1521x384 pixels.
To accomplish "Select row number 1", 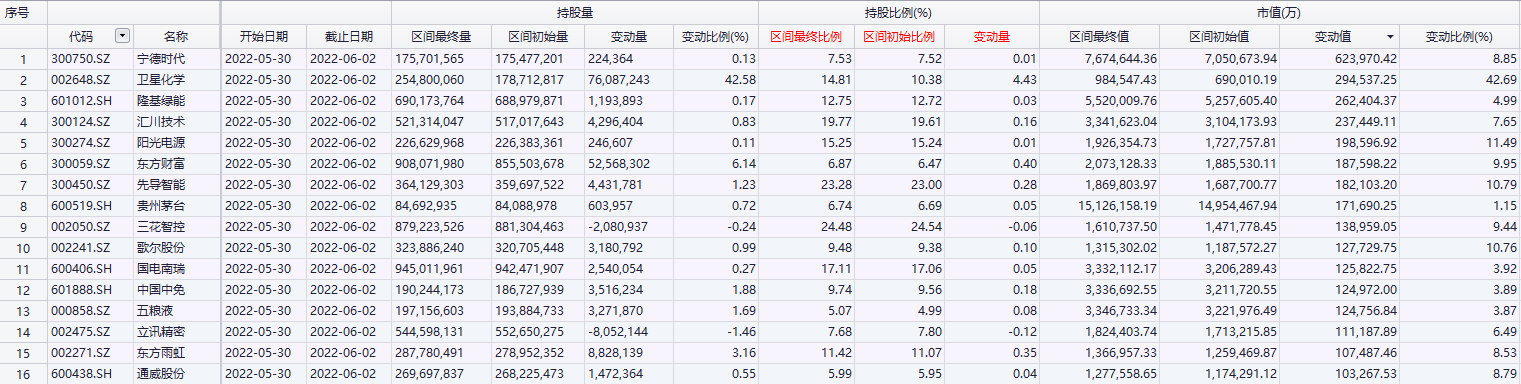I will coord(24,59).
